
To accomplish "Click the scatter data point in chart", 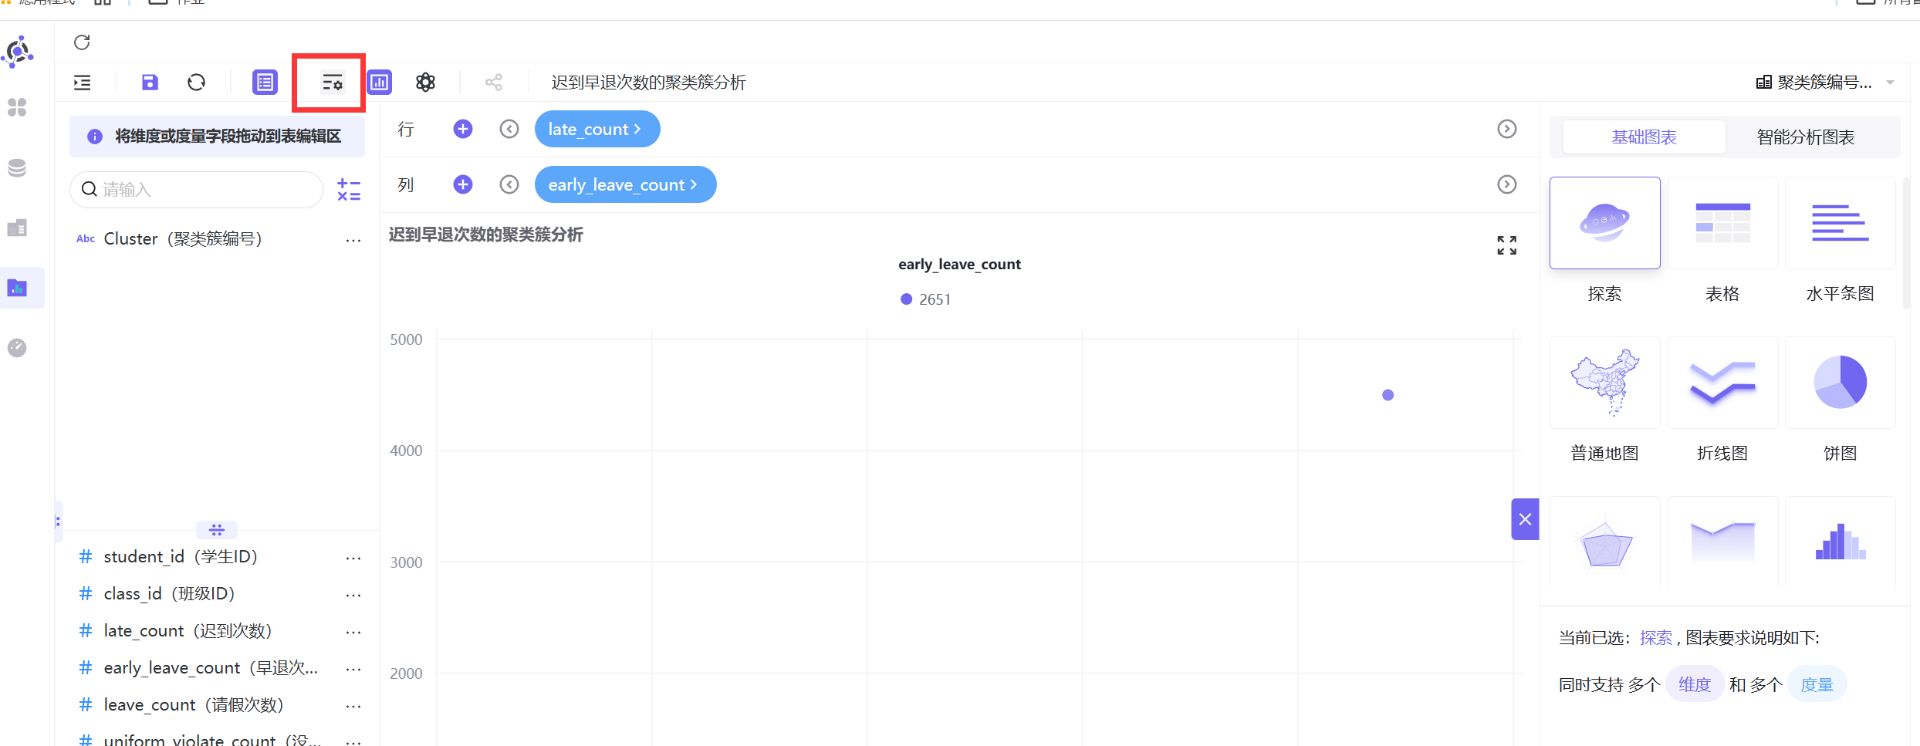I will point(1388,395).
